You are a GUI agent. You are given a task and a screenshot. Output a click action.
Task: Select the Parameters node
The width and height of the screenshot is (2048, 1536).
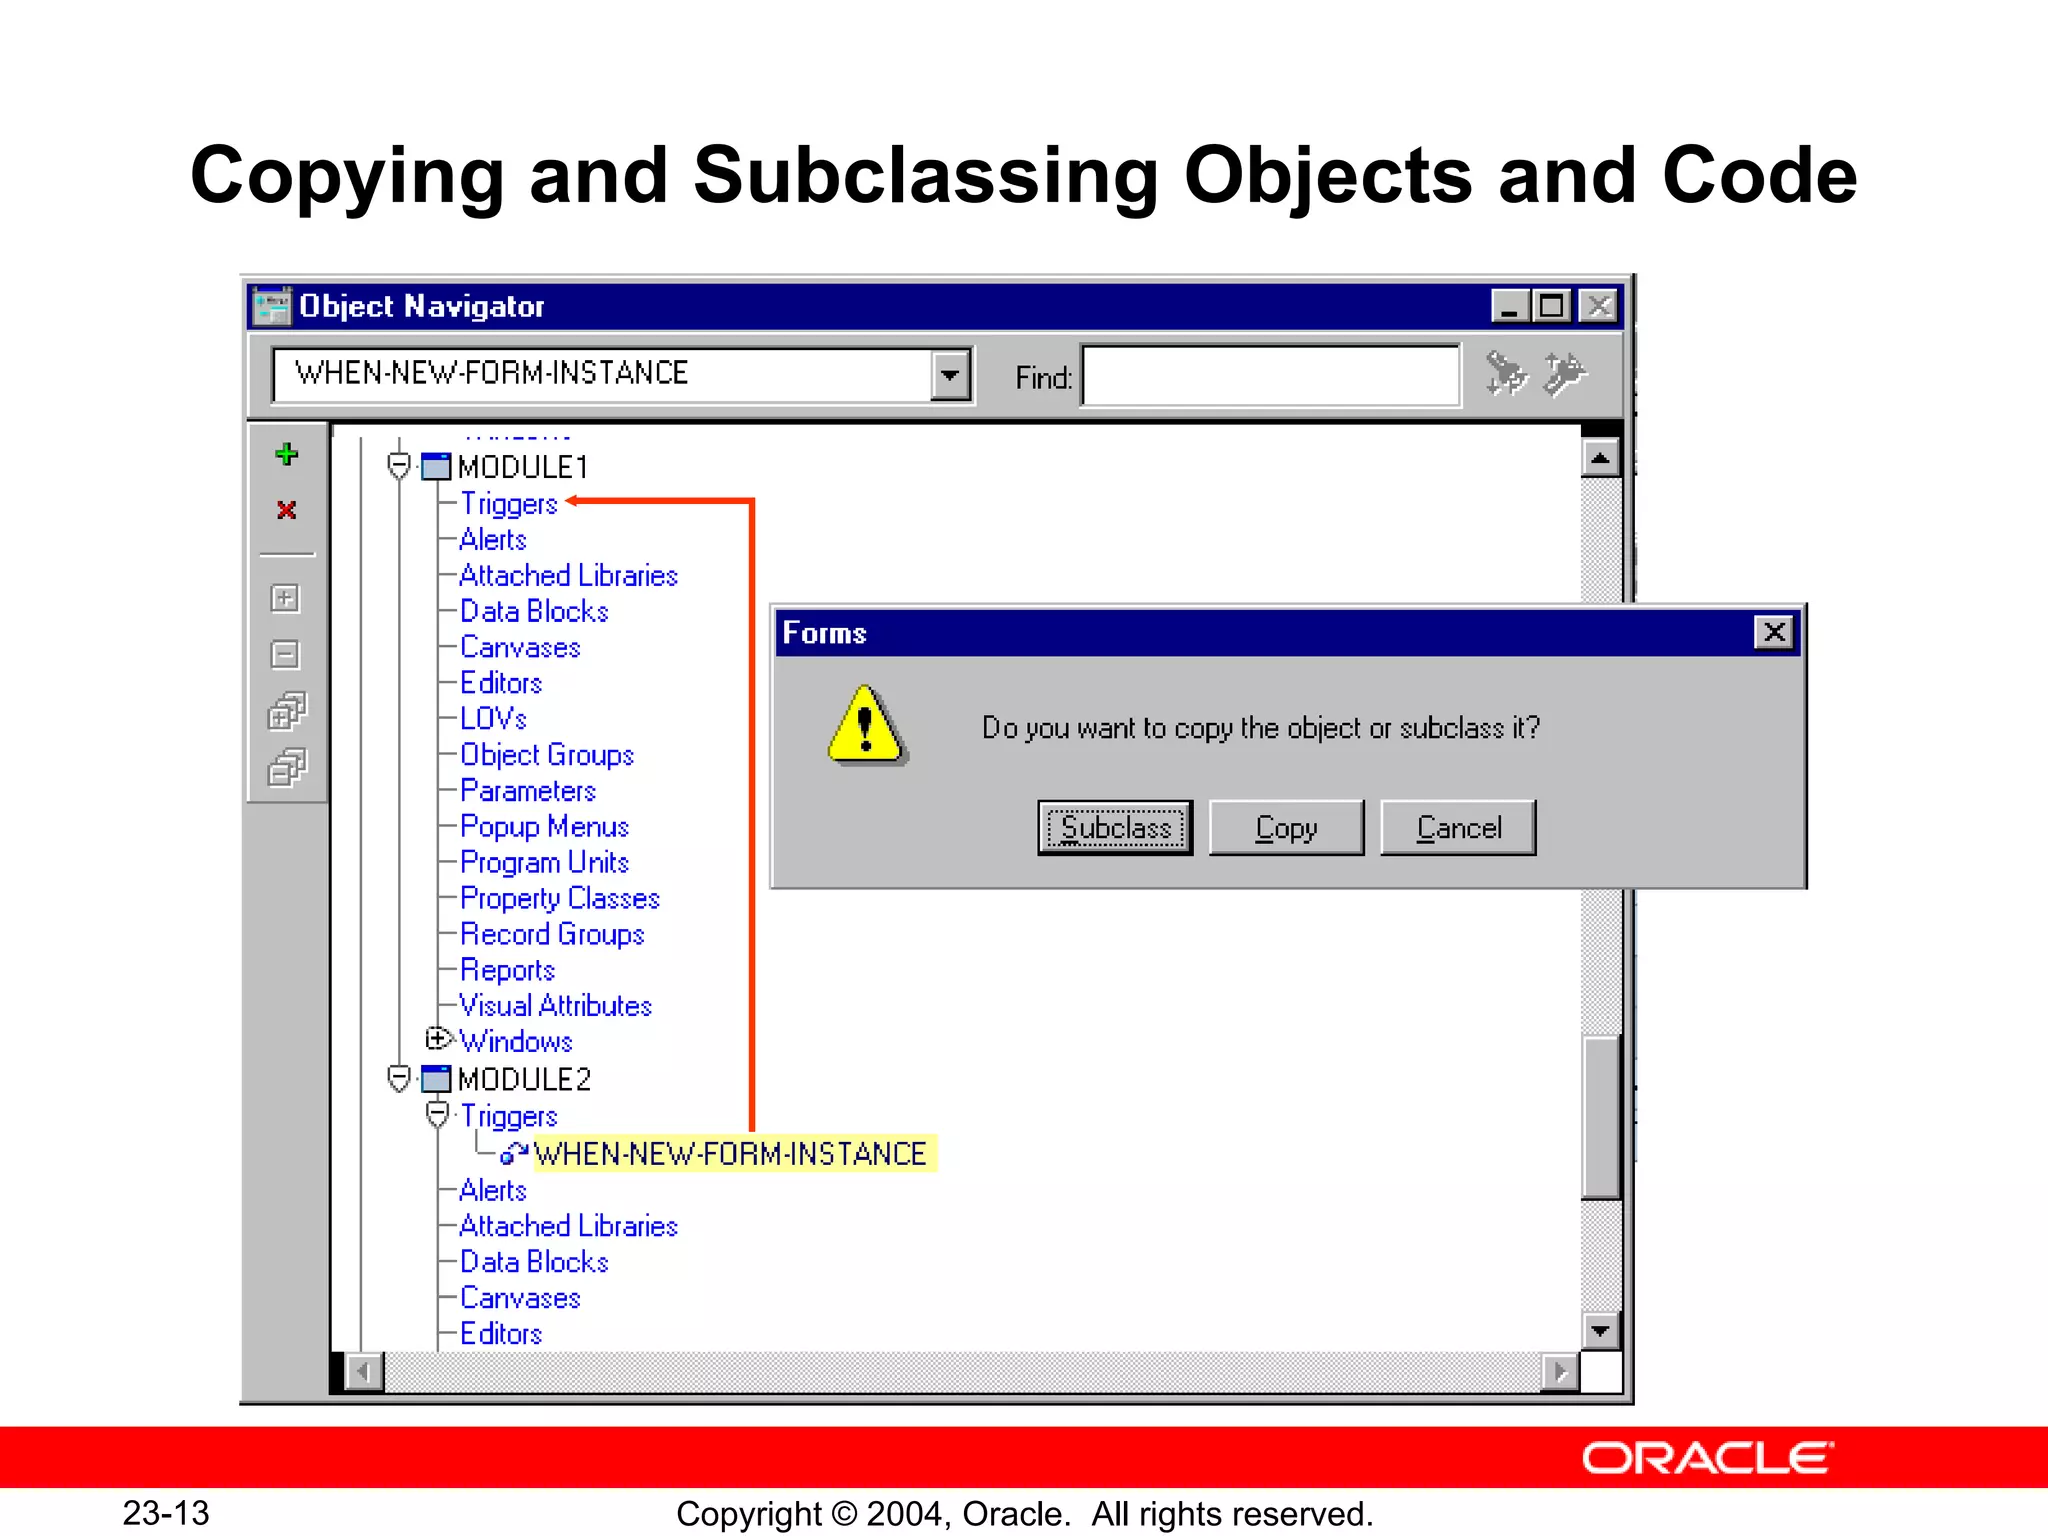coord(528,791)
